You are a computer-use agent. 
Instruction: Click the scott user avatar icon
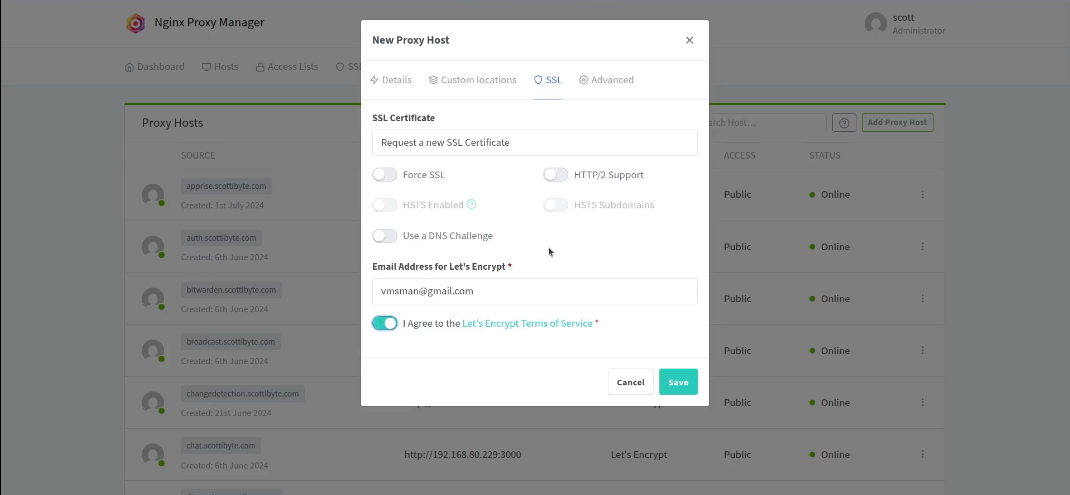tap(876, 24)
